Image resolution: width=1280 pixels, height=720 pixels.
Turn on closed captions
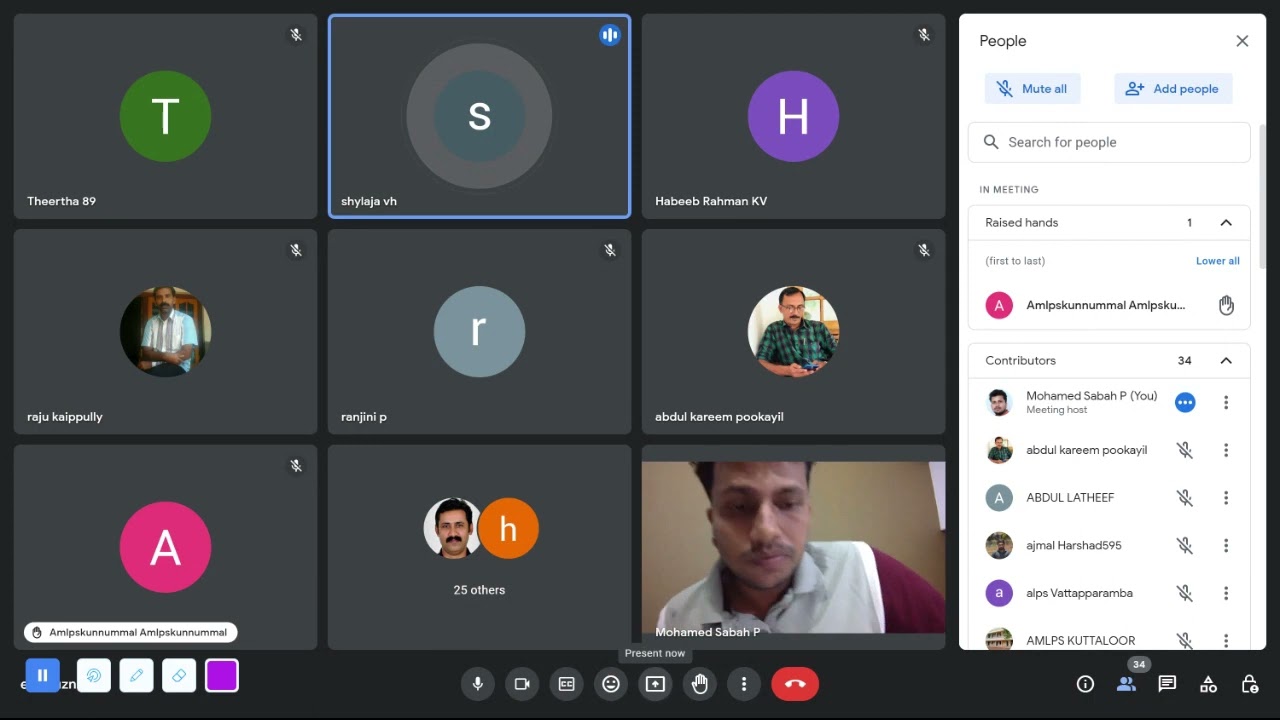[566, 684]
